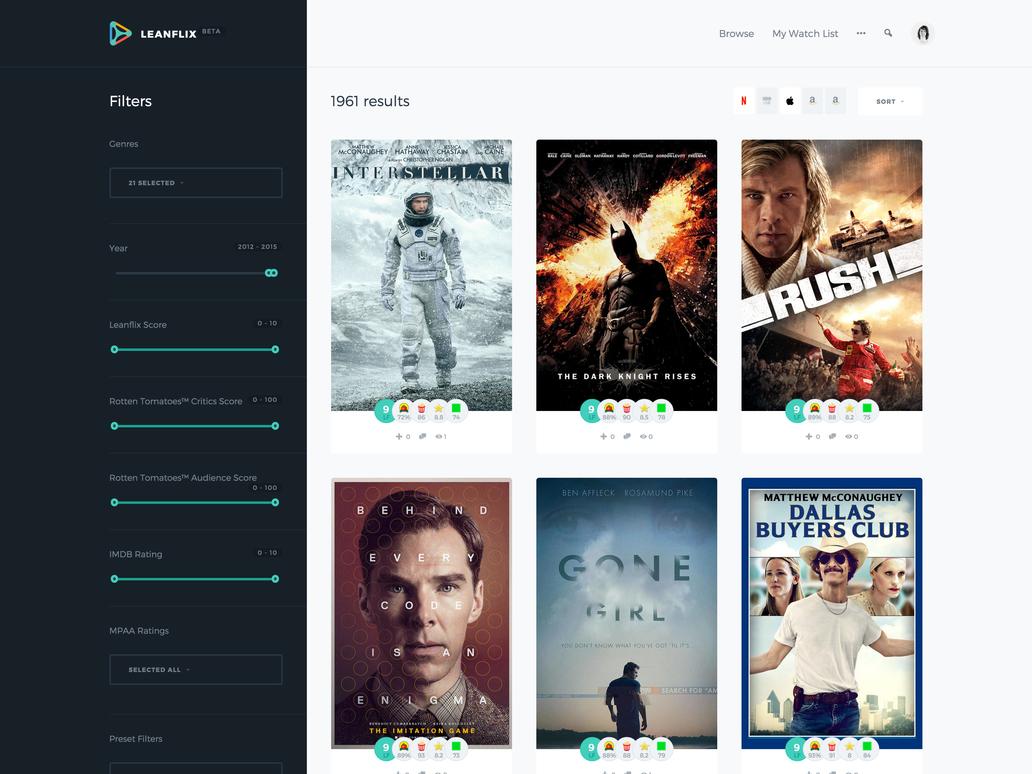Open The Imitation Game poster
This screenshot has height=774, width=1032.
pos(421,613)
